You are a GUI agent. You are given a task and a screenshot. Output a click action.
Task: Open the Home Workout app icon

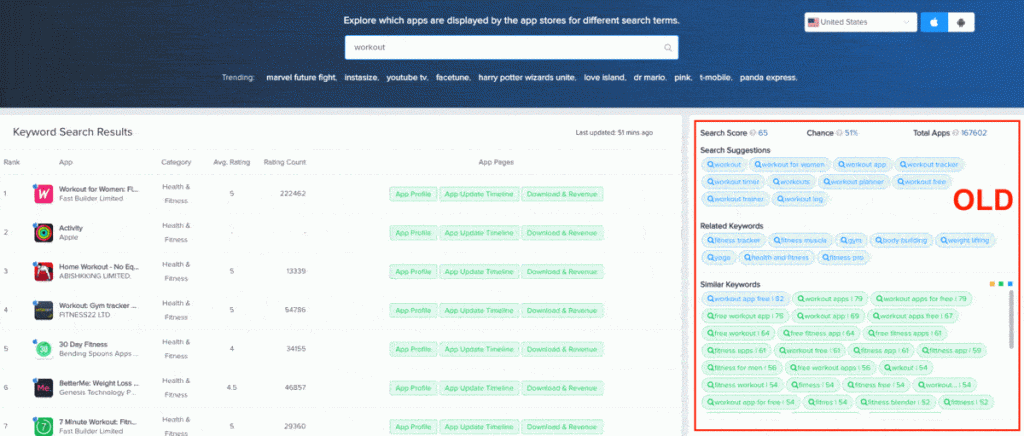click(x=43, y=272)
